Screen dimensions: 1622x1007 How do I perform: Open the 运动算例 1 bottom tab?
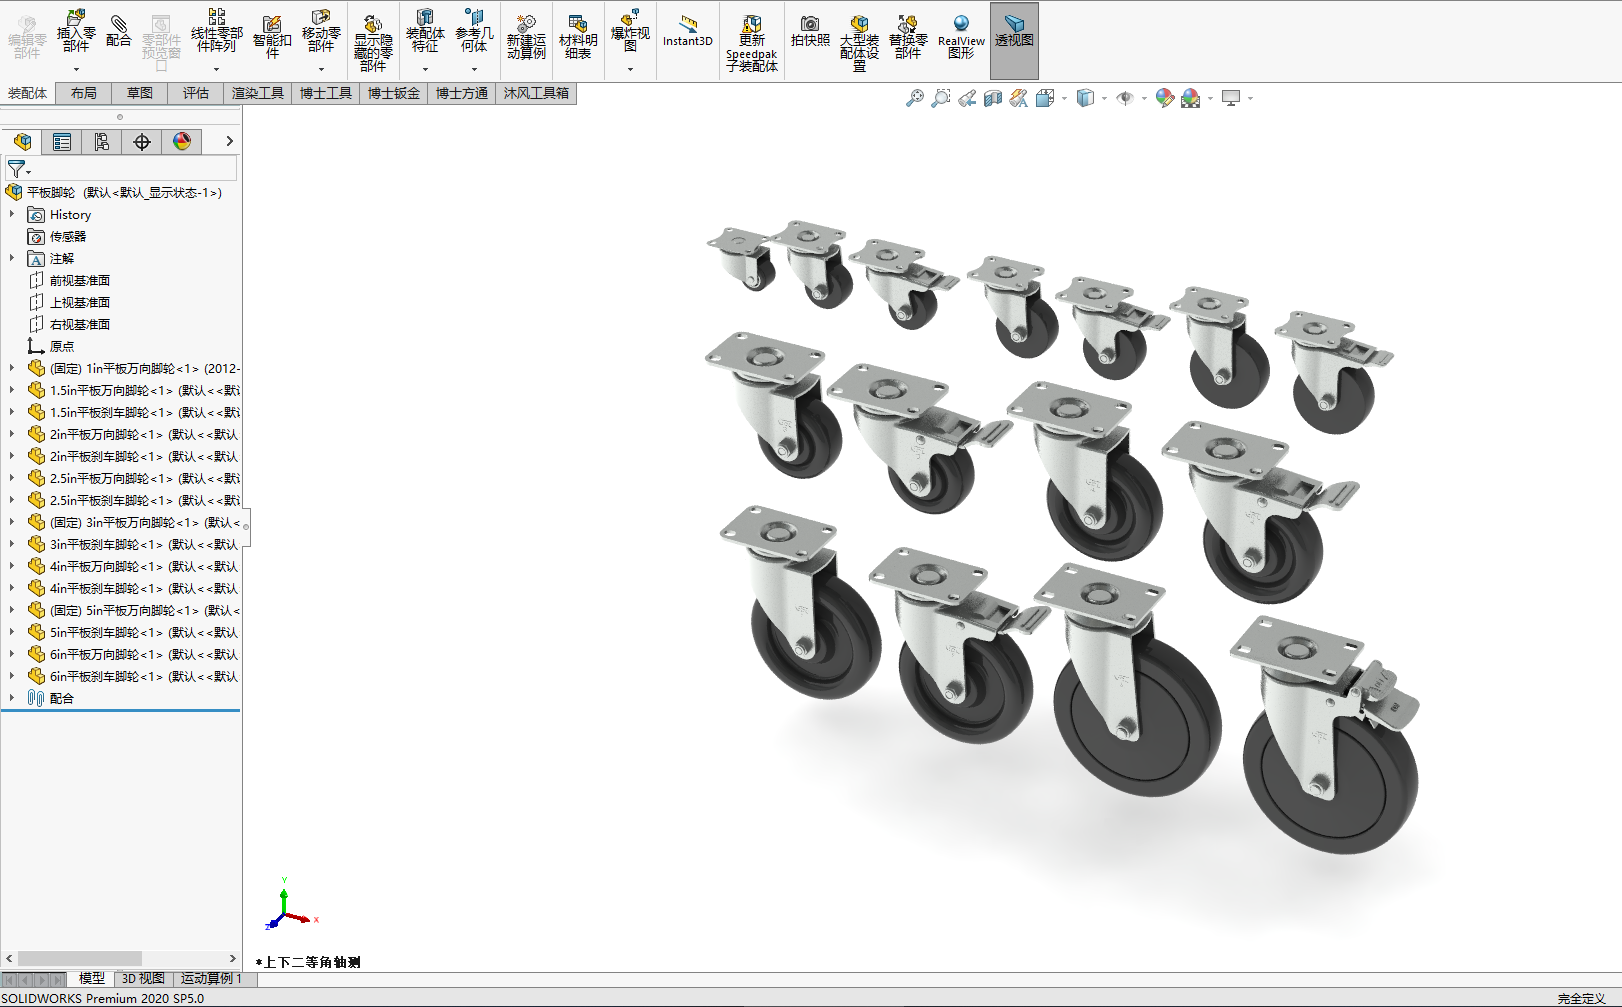pyautogui.click(x=211, y=979)
